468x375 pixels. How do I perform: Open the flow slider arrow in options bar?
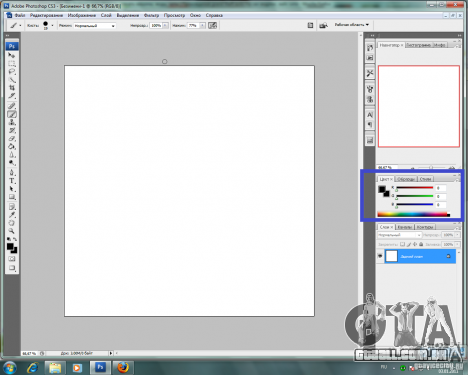[202, 25]
